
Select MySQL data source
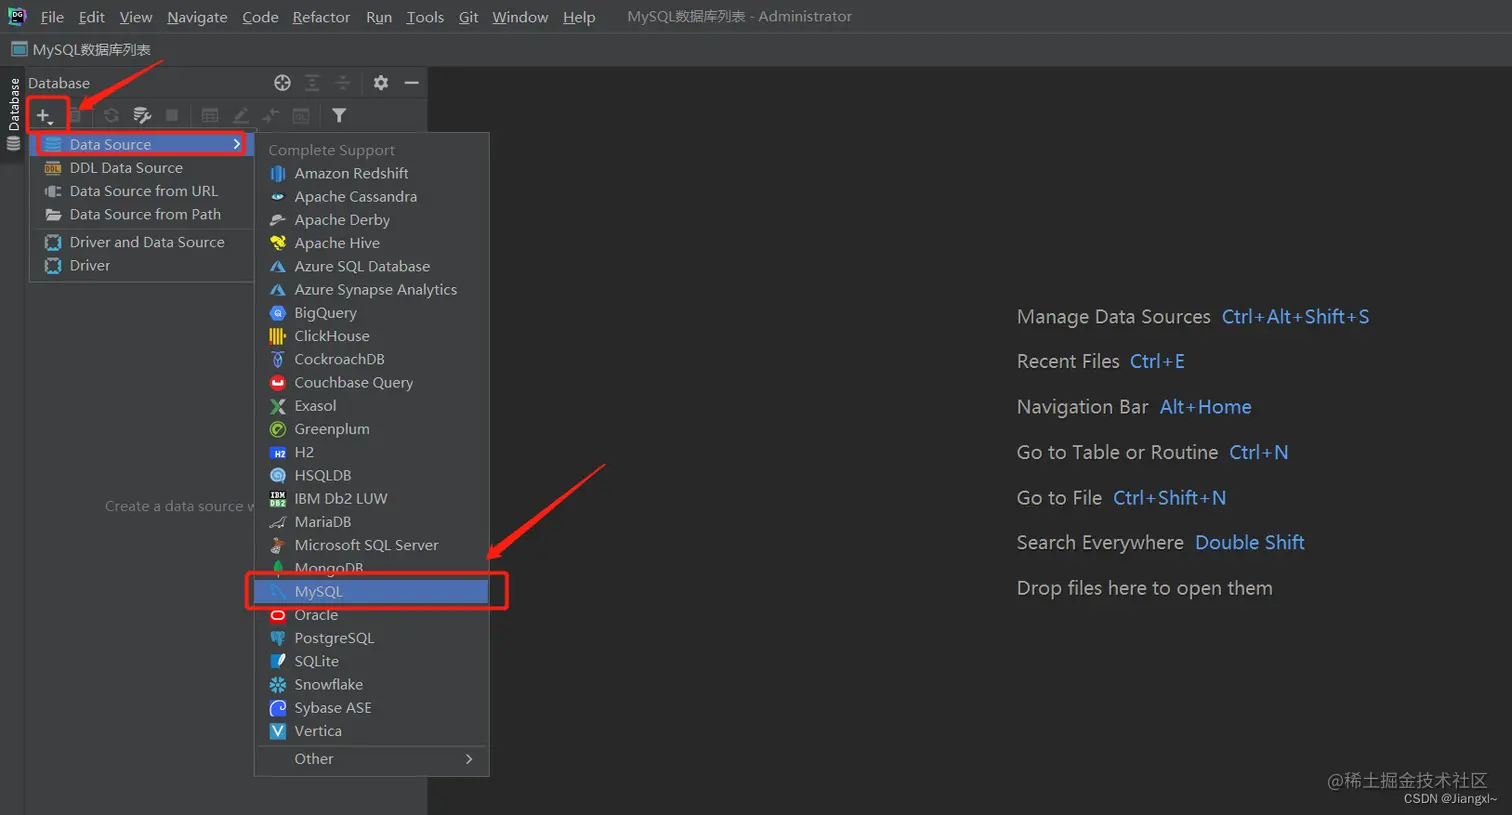371,591
